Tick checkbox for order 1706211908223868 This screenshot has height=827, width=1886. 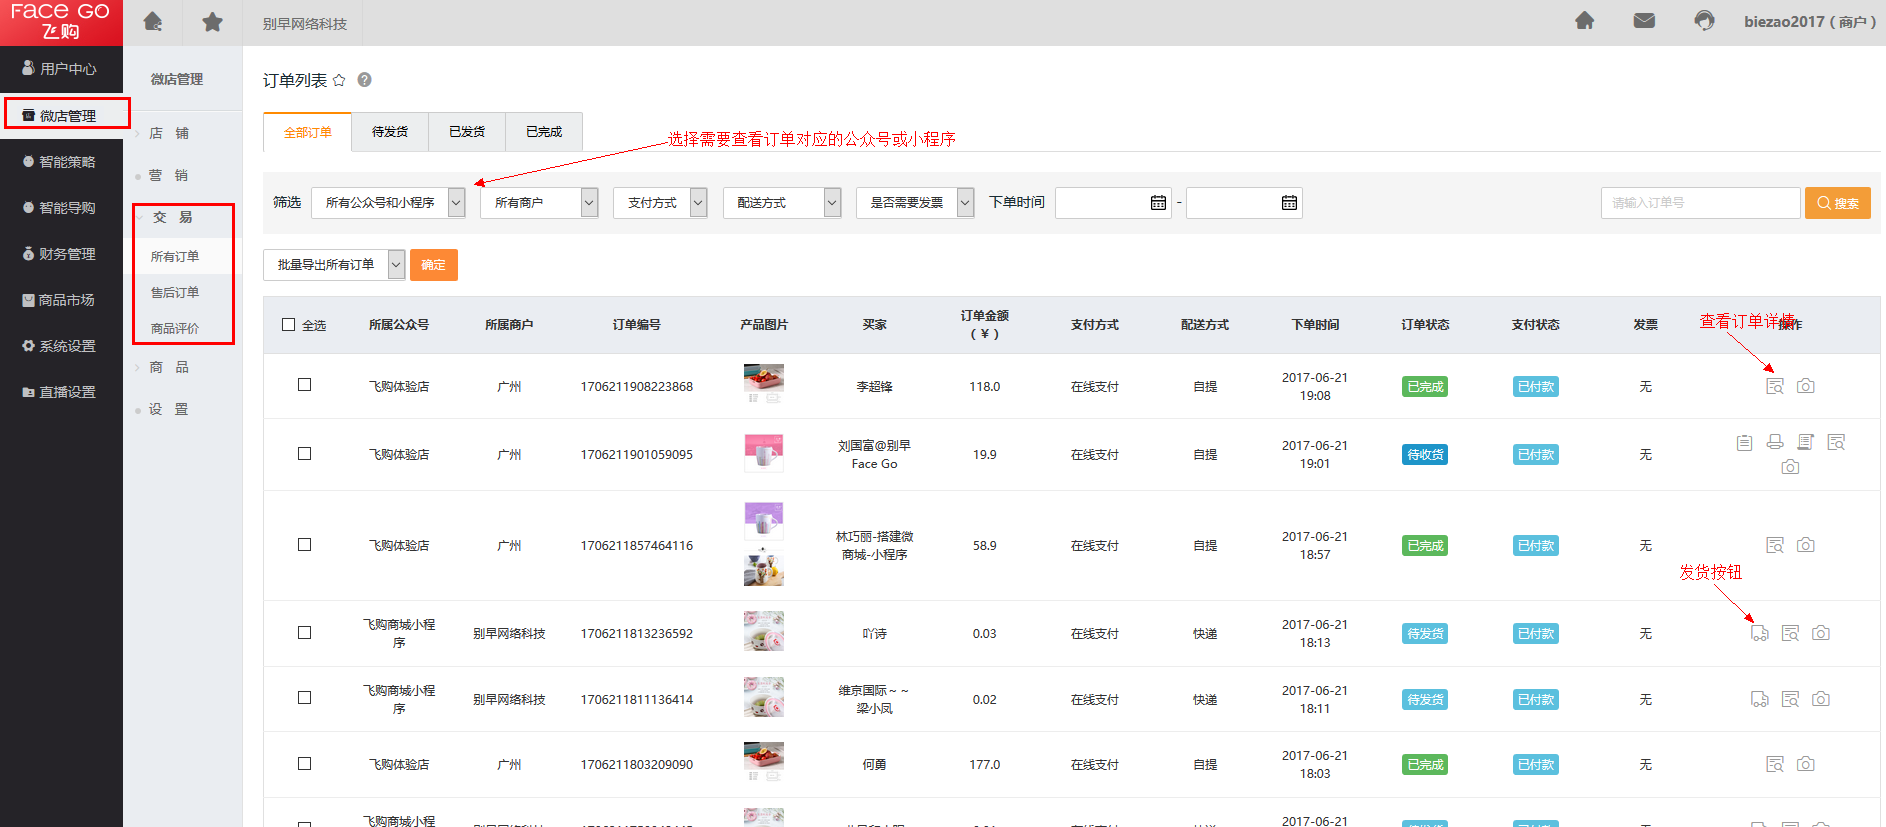(304, 385)
